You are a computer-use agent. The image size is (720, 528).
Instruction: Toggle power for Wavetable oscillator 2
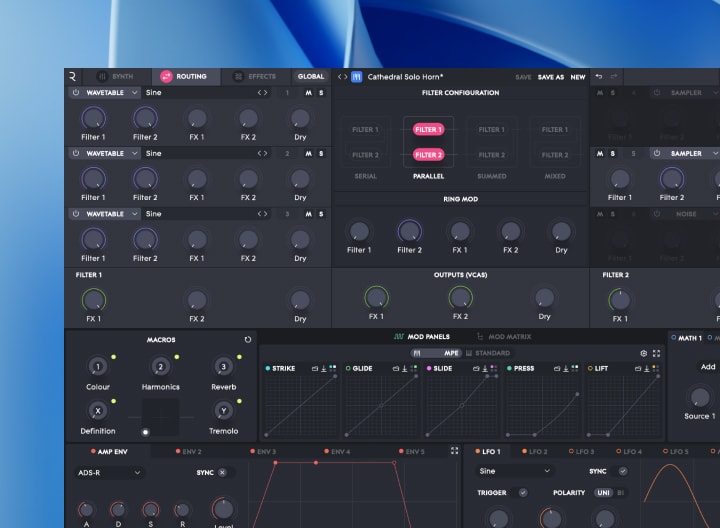coord(76,153)
